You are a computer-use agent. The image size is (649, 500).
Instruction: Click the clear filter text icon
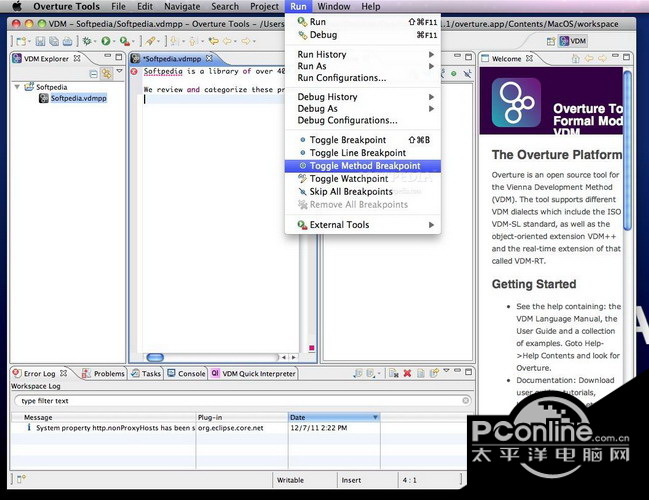[466, 400]
